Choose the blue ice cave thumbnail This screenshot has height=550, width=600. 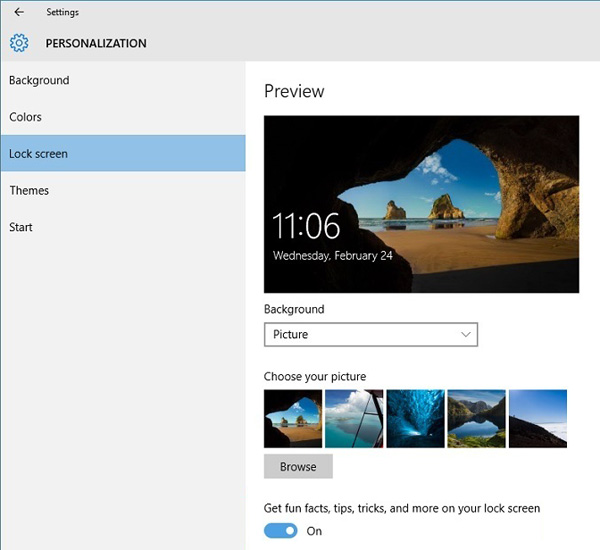[416, 419]
